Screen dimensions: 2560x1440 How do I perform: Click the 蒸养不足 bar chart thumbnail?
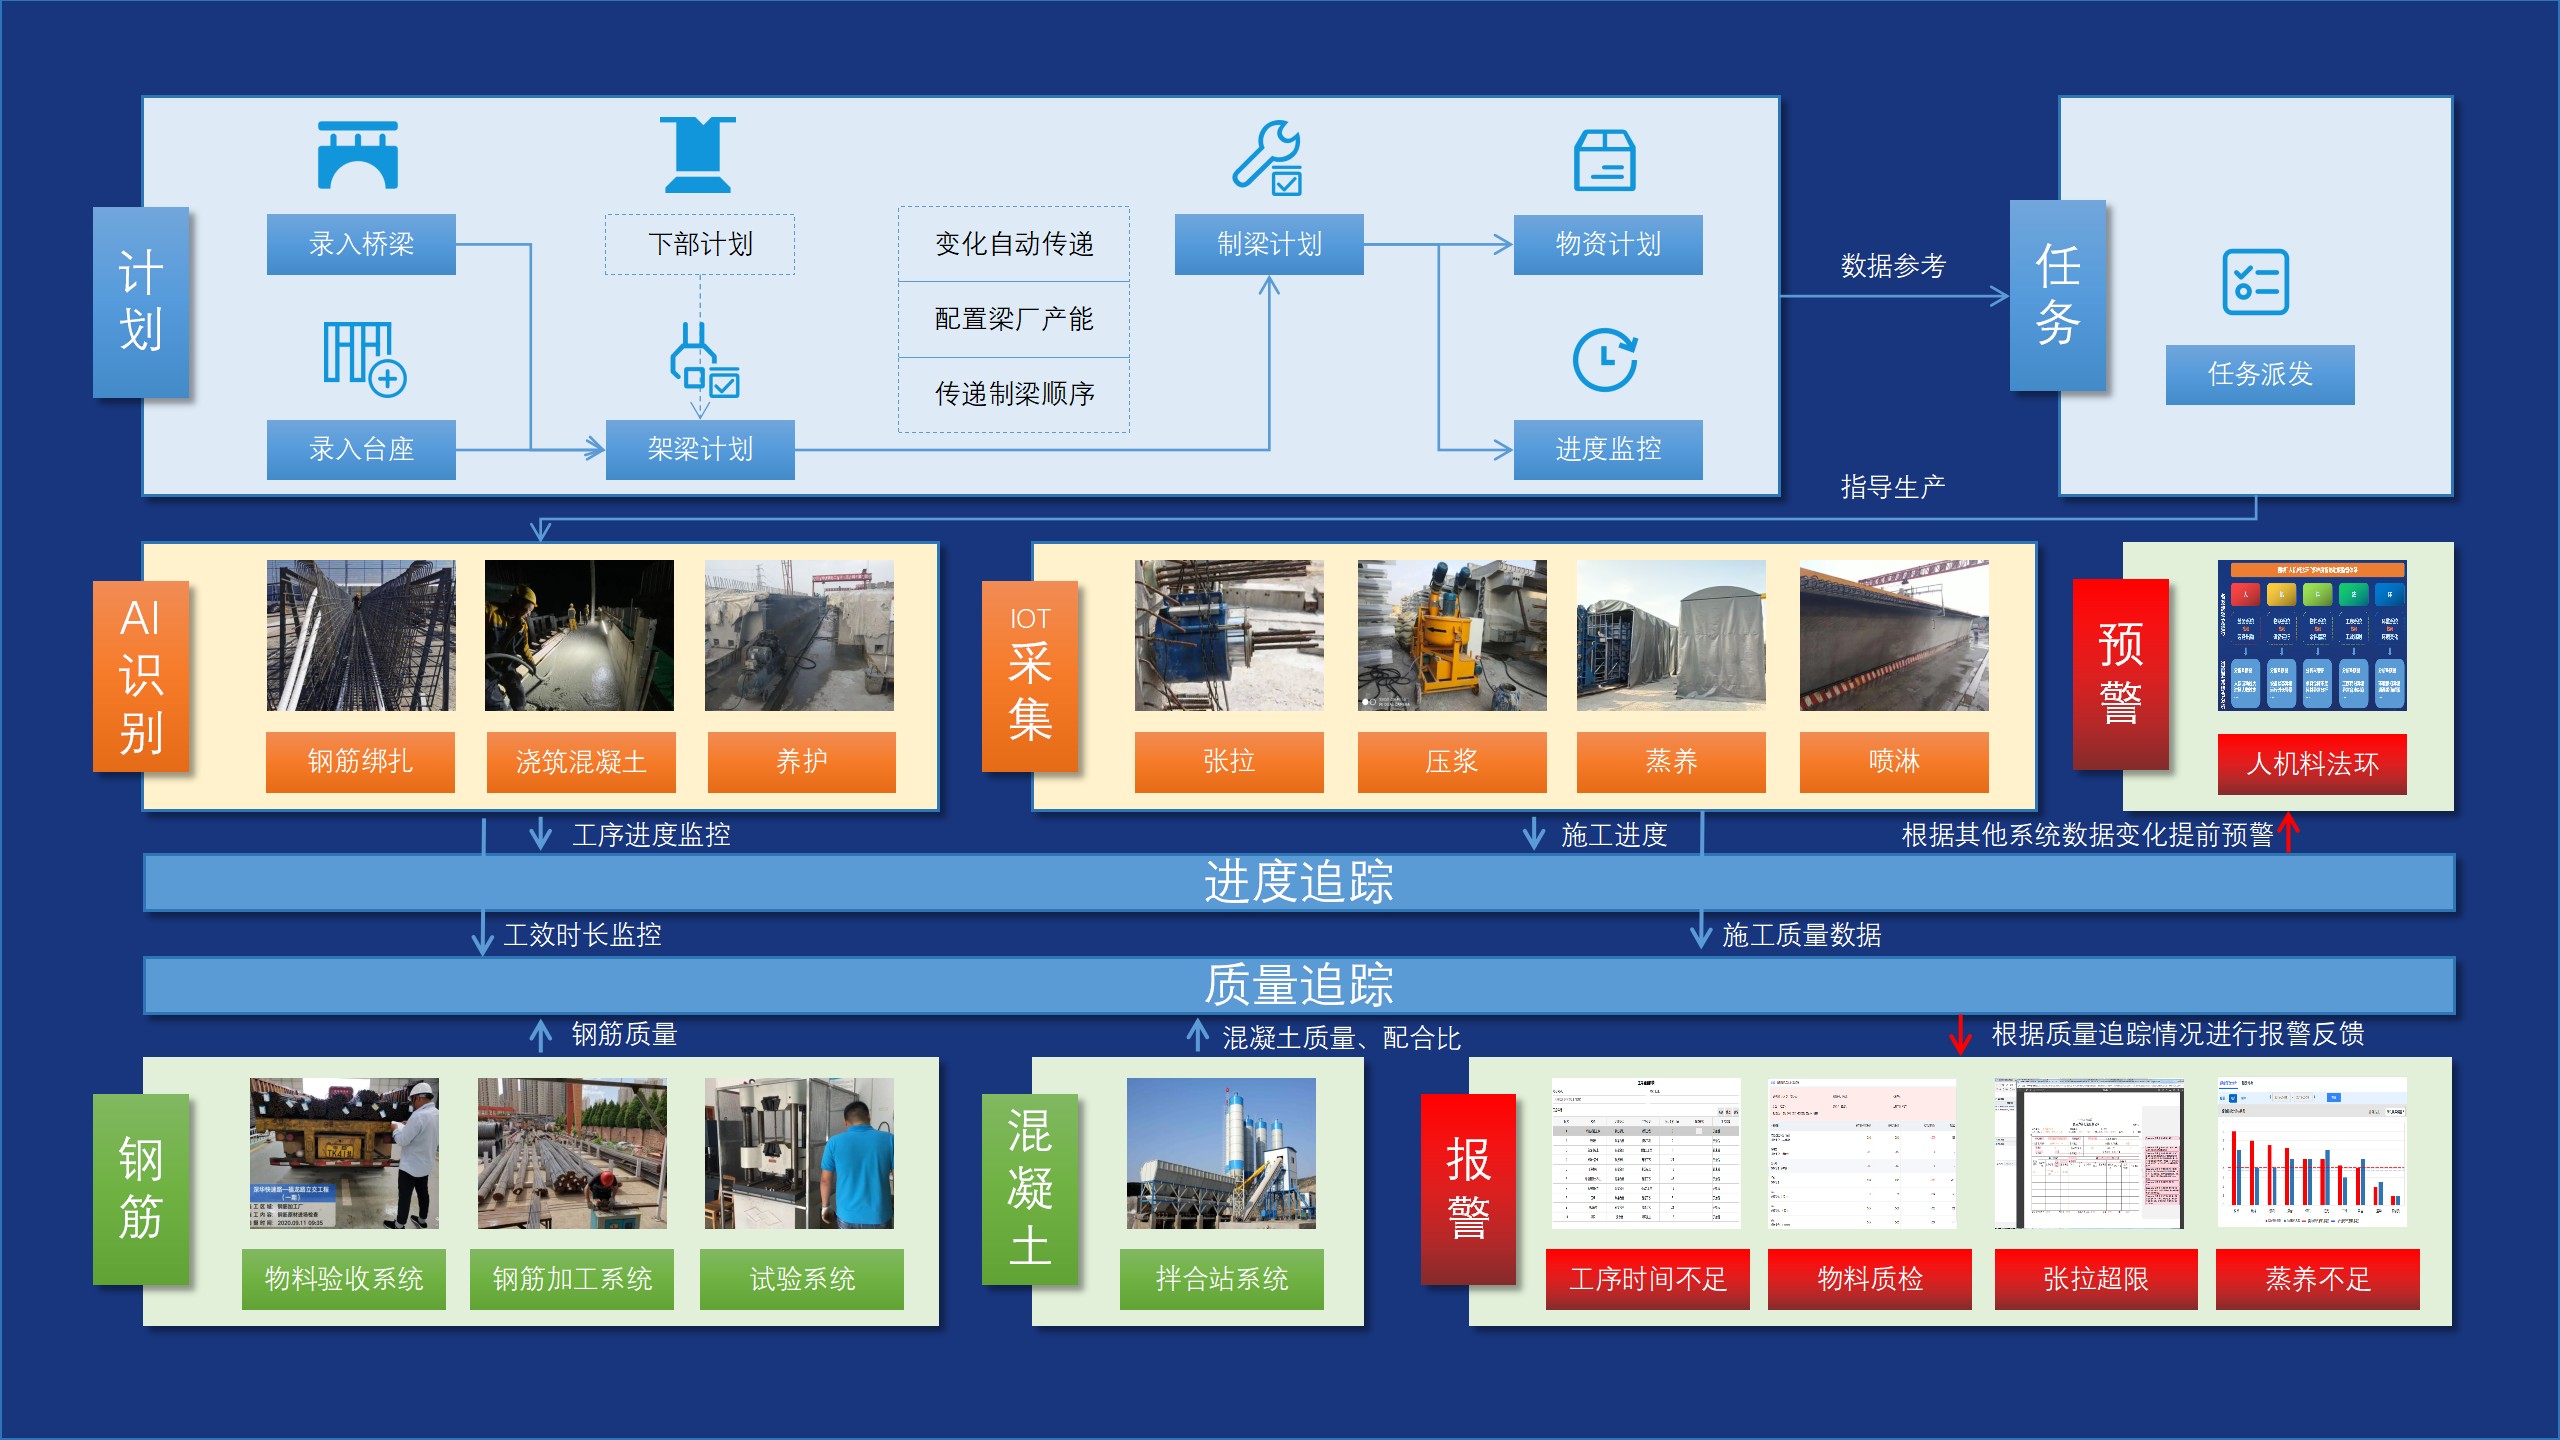(x=2312, y=1152)
